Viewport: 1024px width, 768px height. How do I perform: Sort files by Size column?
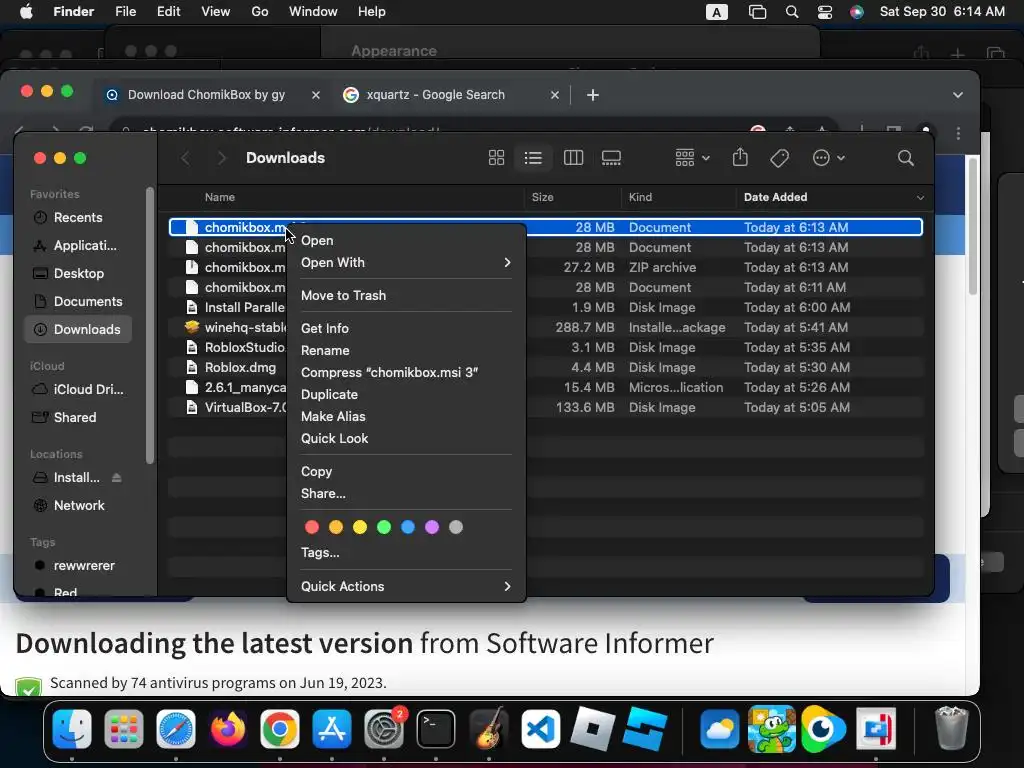pyautogui.click(x=573, y=197)
